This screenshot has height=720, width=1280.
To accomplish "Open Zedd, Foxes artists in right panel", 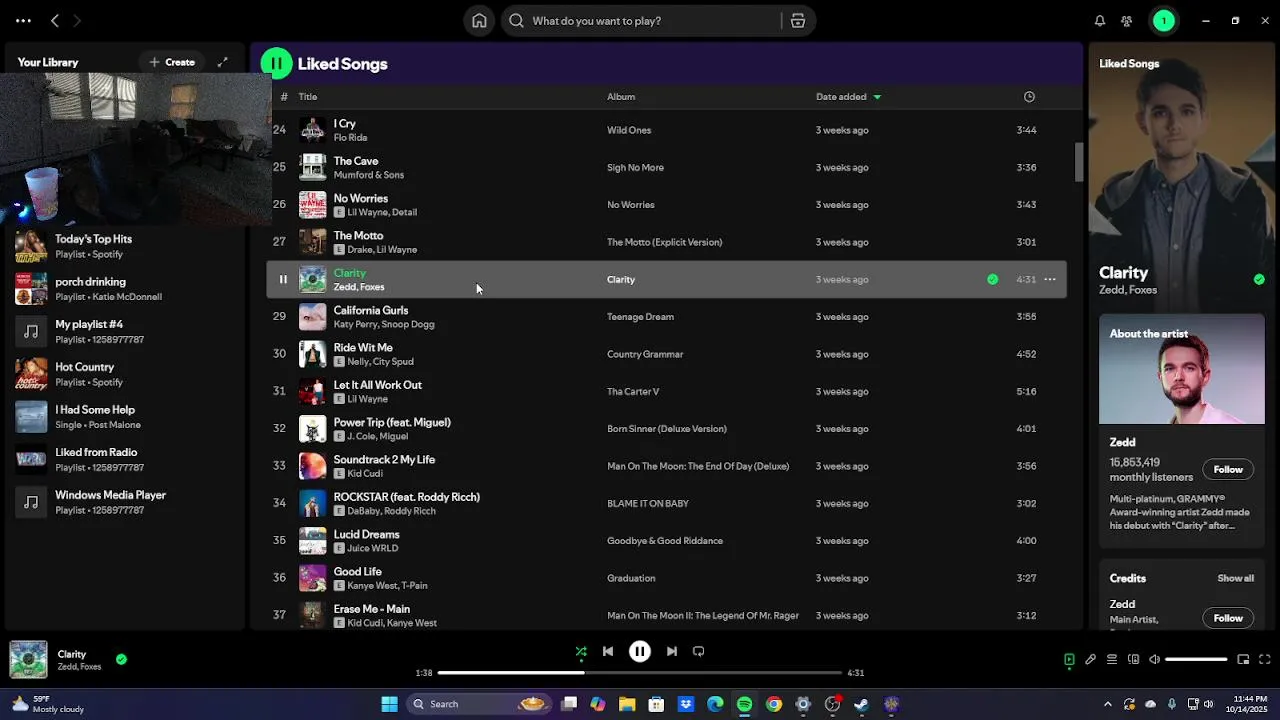I will pos(1128,290).
